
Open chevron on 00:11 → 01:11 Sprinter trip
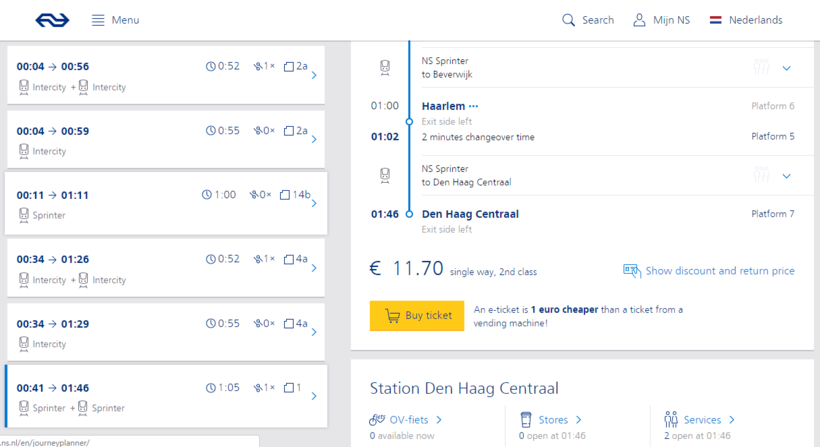coord(314,204)
